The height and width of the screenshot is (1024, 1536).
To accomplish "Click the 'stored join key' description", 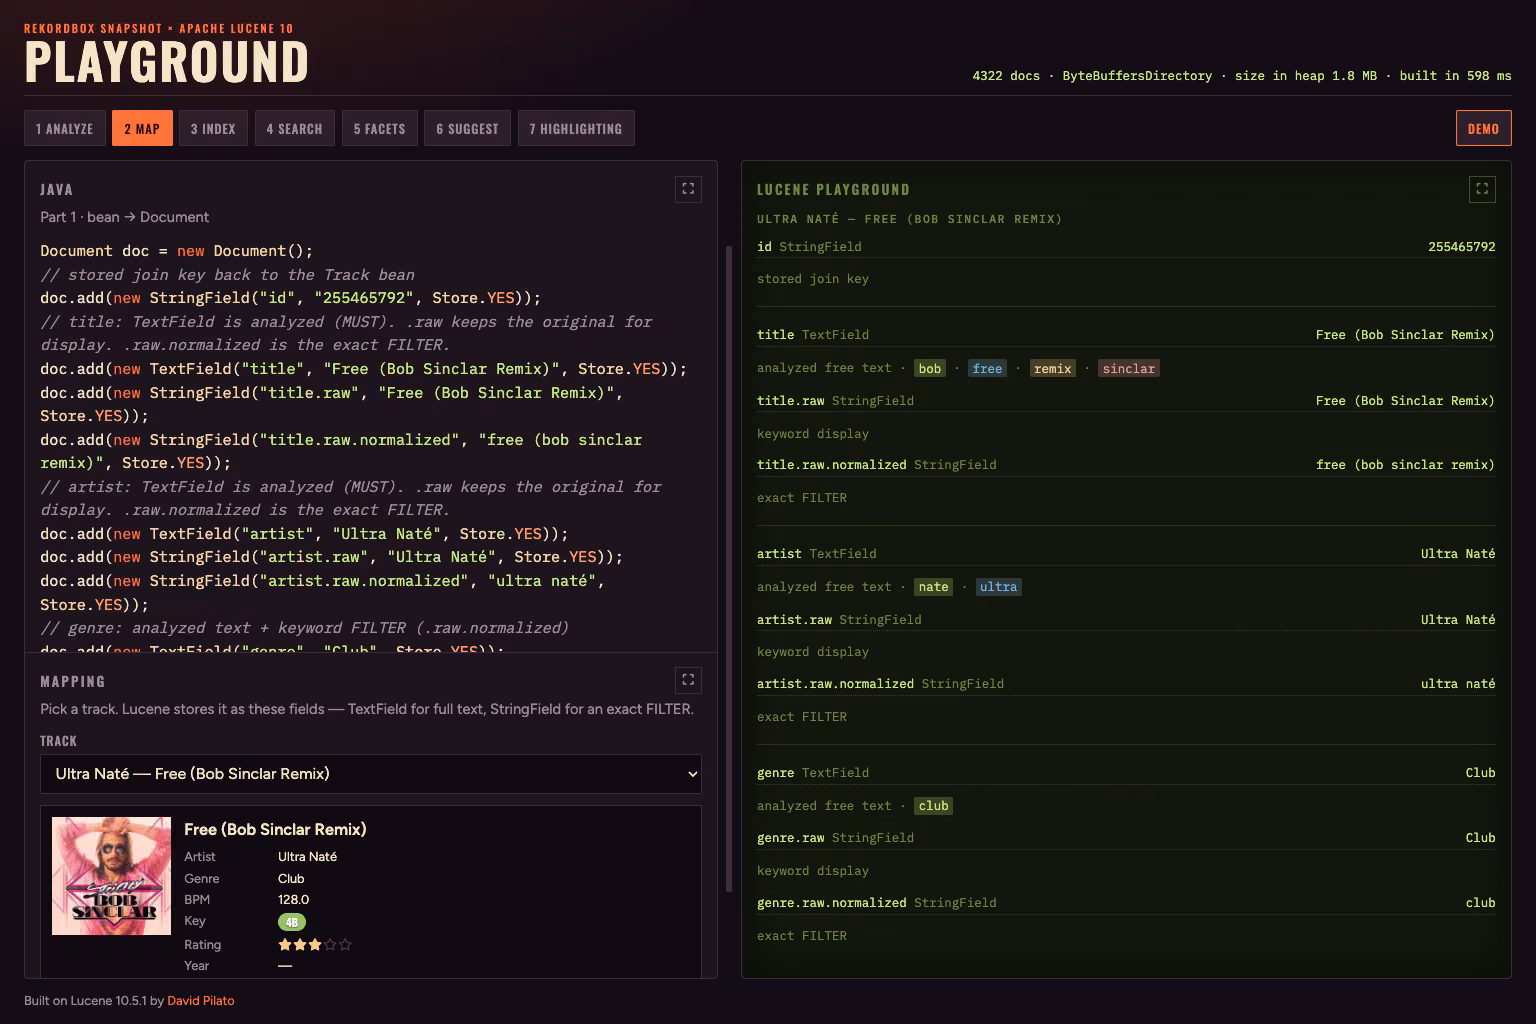I will 813,279.
